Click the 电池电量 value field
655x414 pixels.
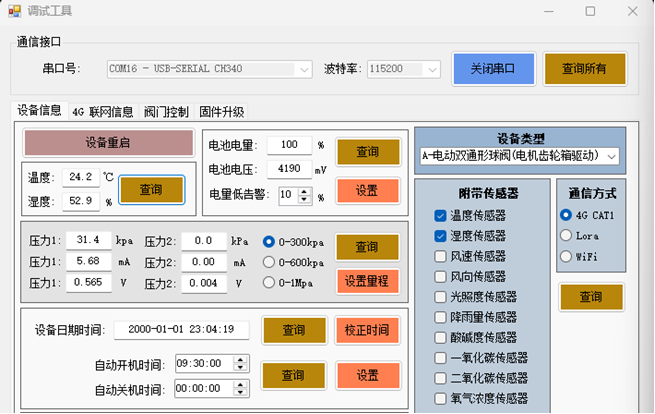pyautogui.click(x=289, y=145)
